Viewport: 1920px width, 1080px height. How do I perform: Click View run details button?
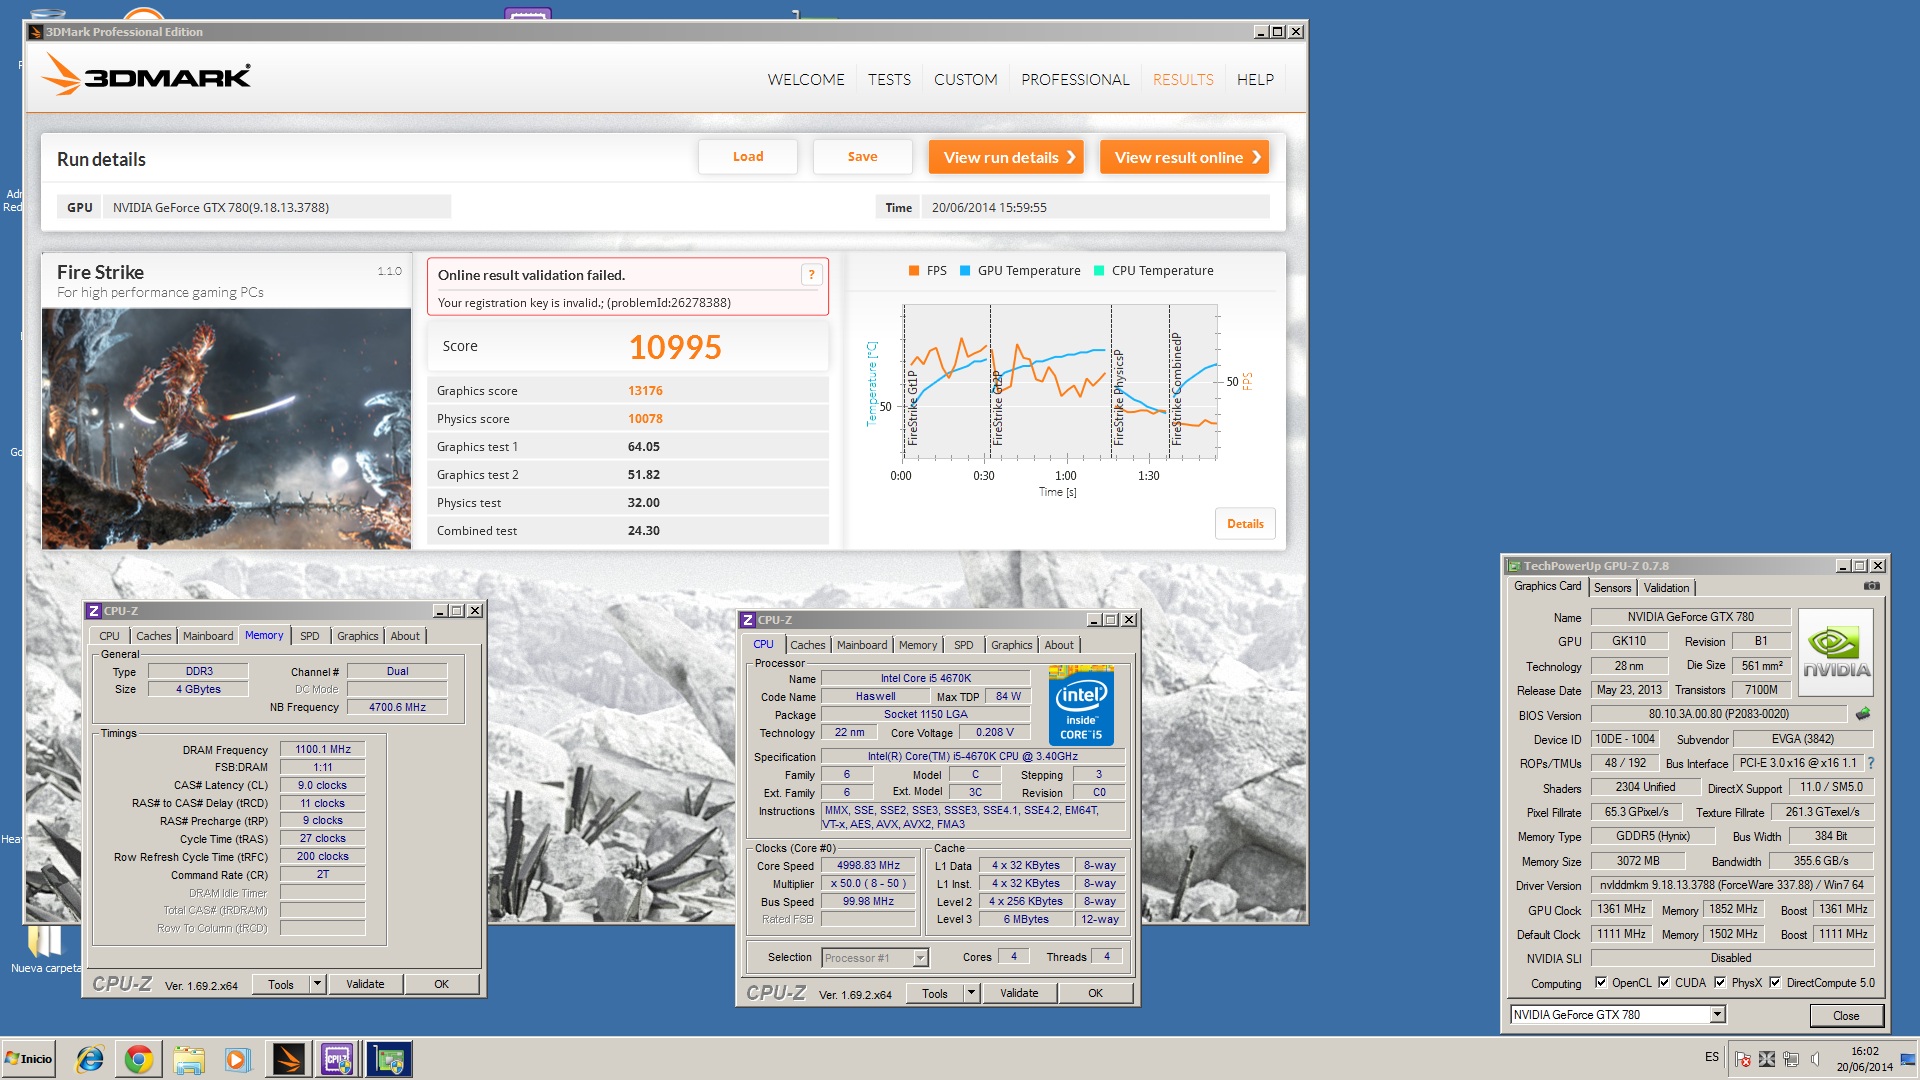1006,157
